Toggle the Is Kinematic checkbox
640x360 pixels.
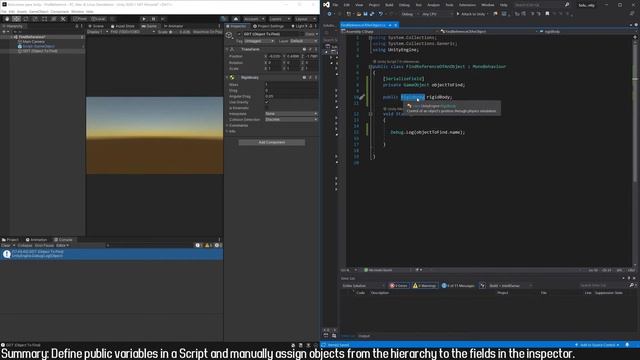tap(267, 108)
